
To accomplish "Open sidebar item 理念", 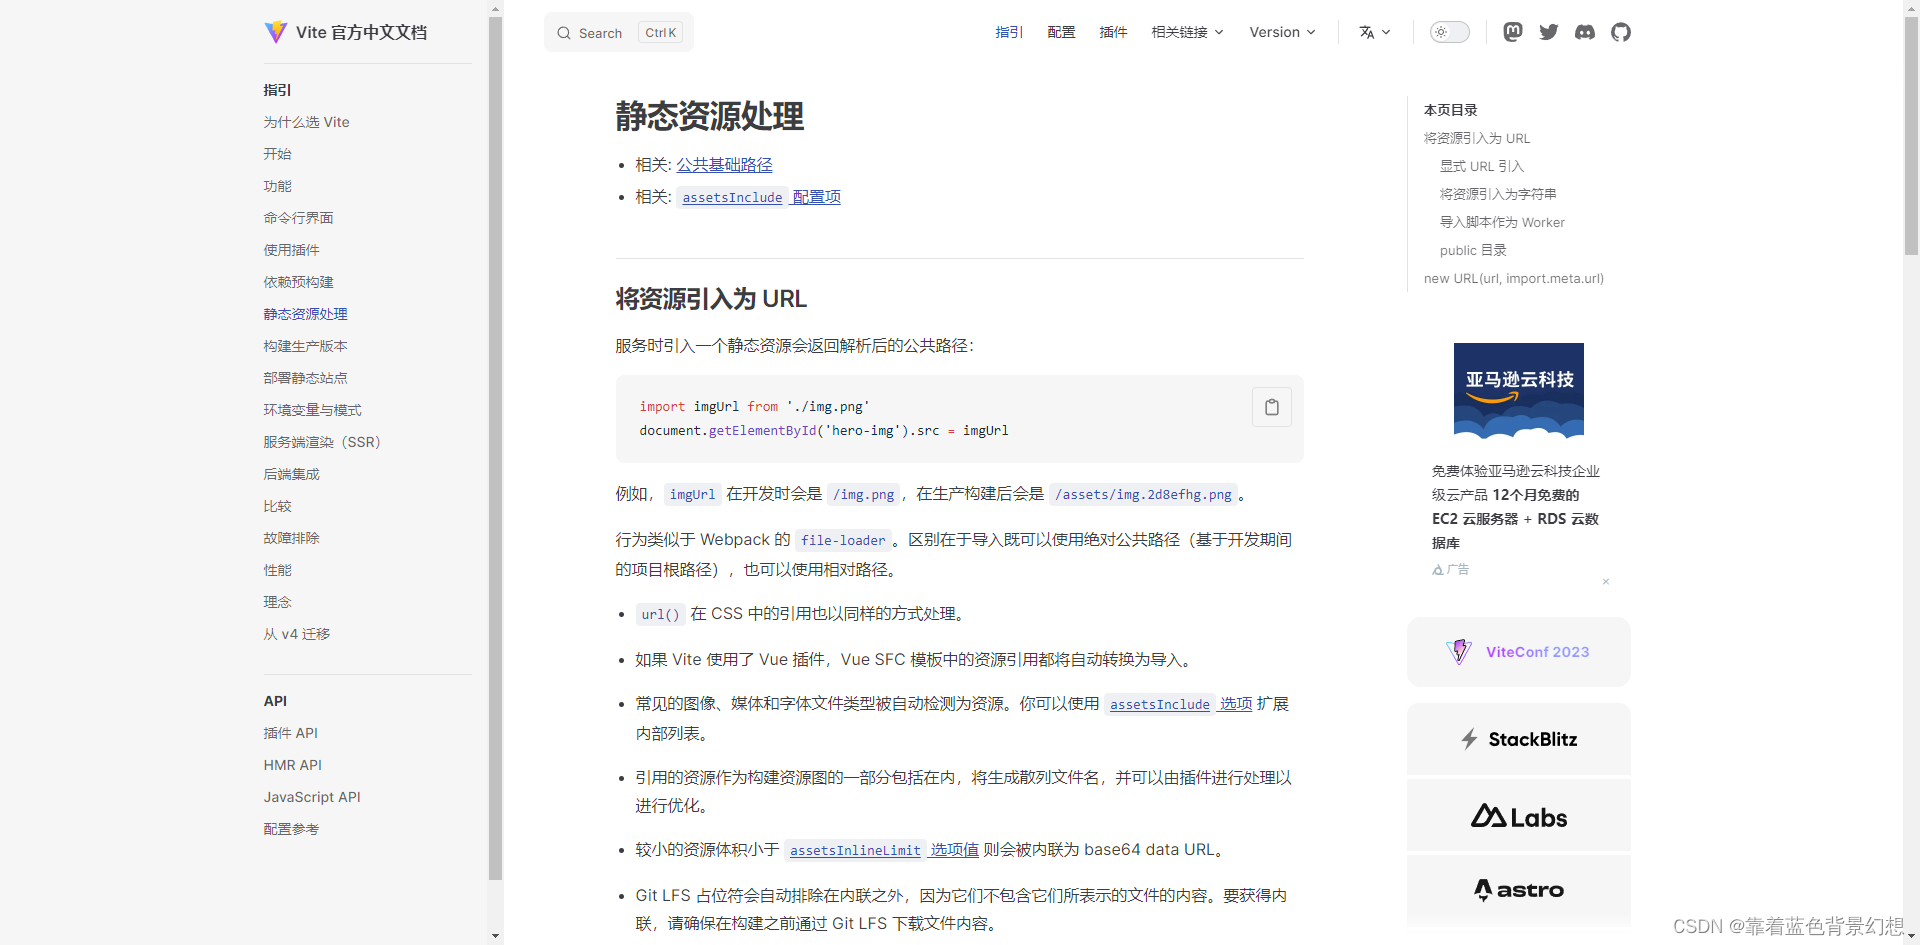I will pos(278,602).
